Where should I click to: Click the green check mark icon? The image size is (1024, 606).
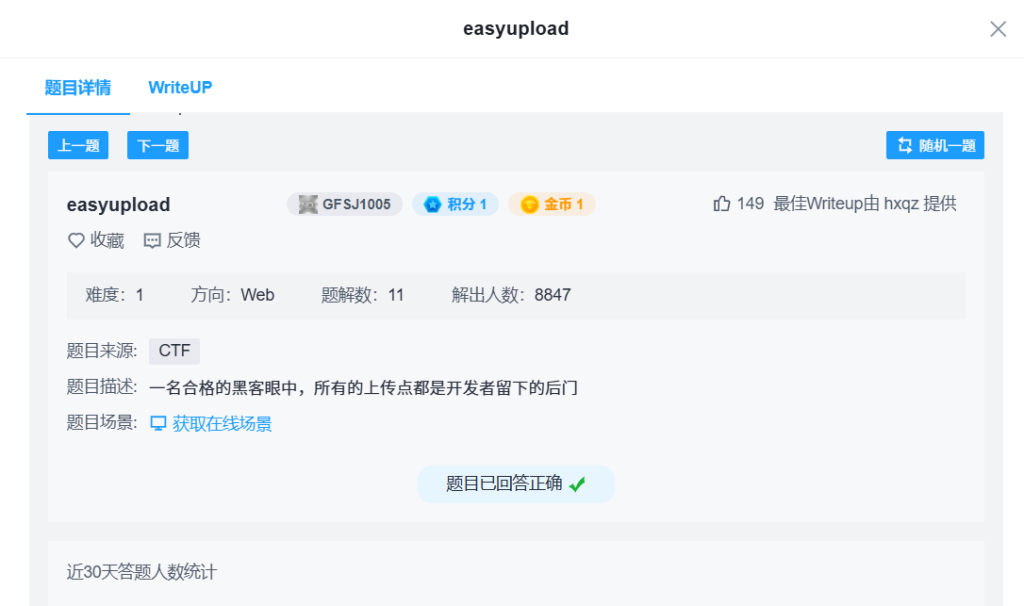(x=577, y=484)
